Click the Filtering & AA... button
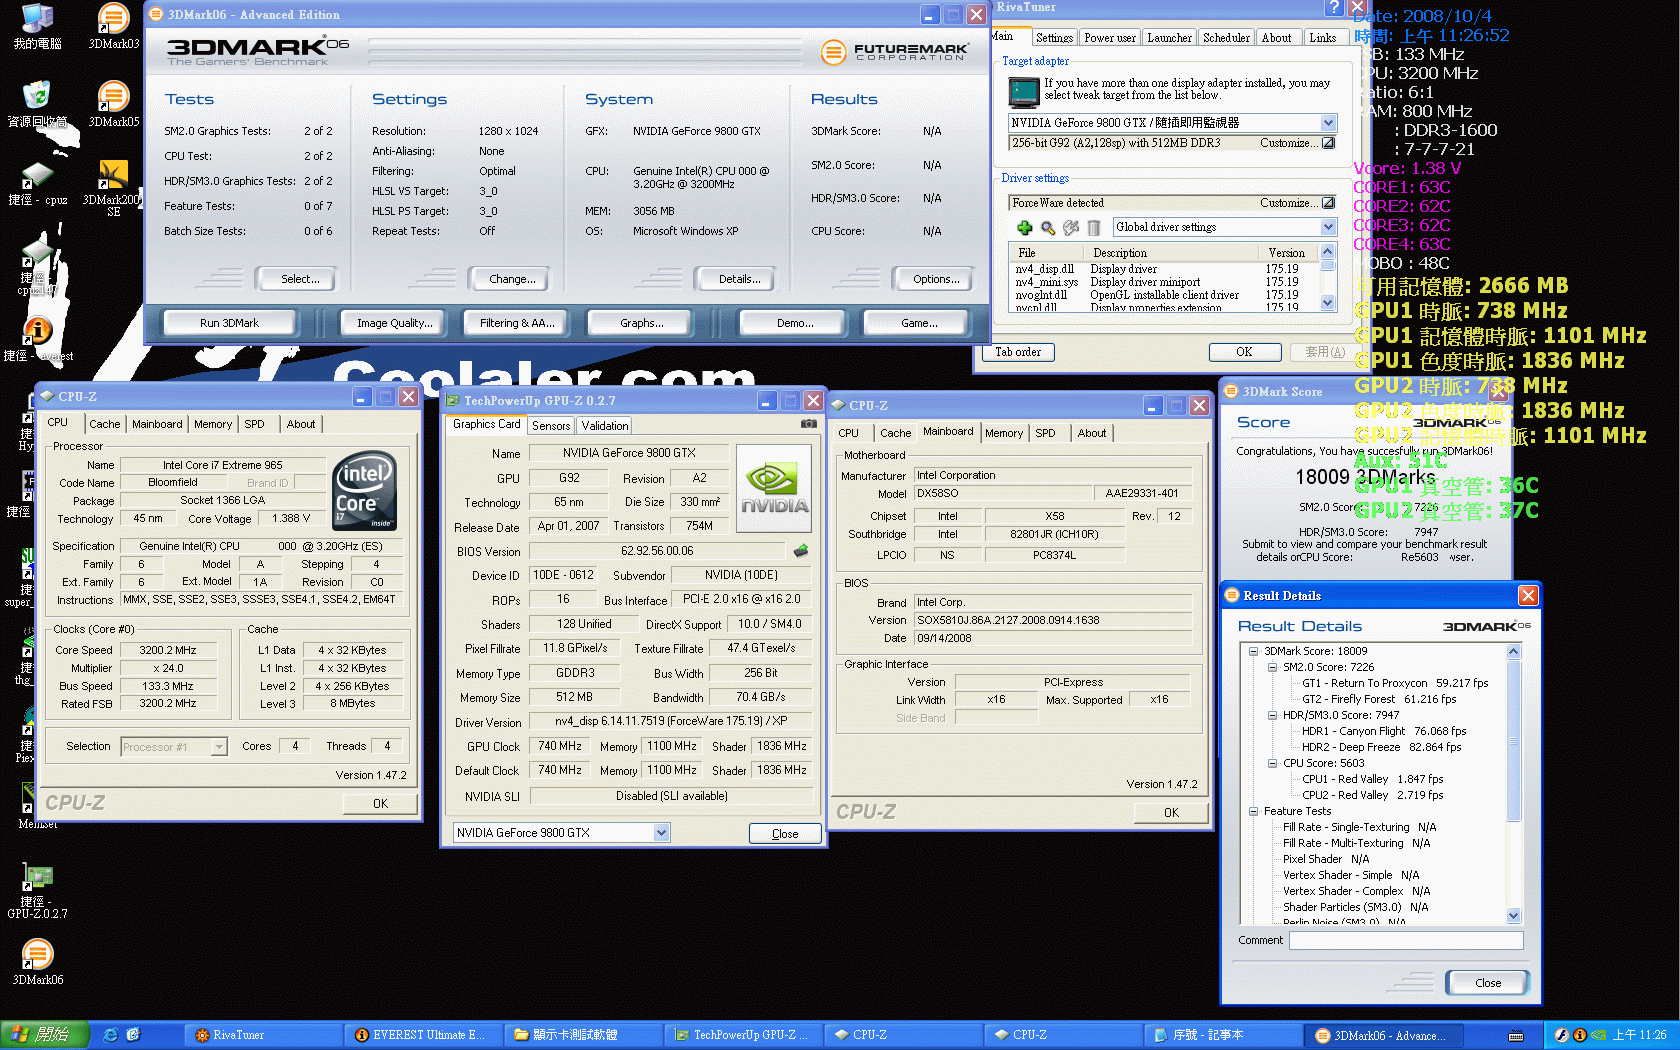Image resolution: width=1680 pixels, height=1050 pixels. (x=517, y=323)
